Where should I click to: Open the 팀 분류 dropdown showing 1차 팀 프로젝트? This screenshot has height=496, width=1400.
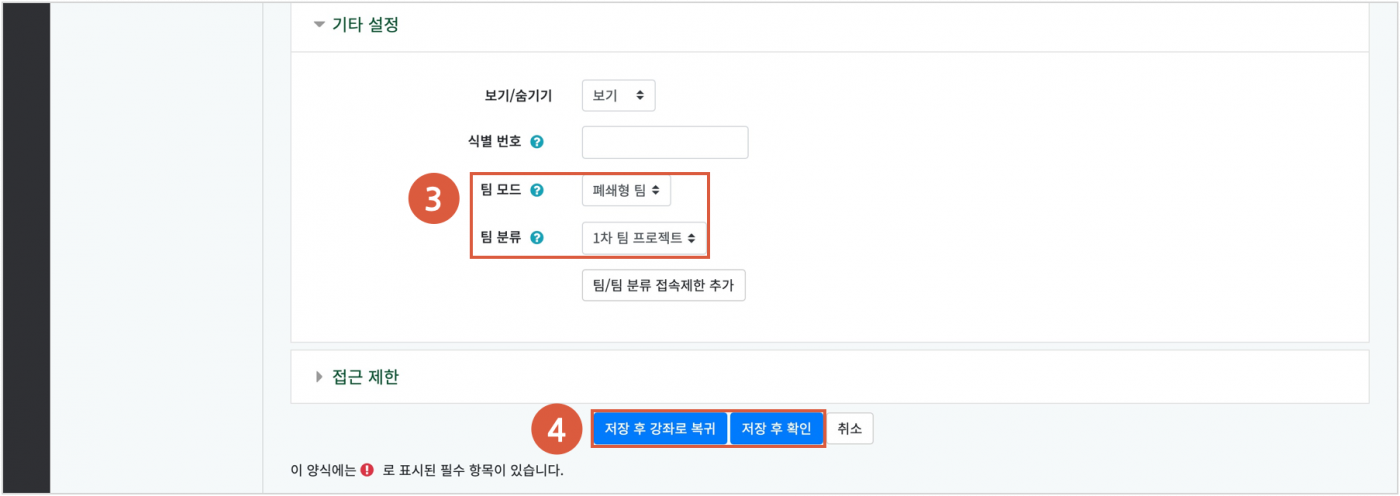[x=644, y=238]
